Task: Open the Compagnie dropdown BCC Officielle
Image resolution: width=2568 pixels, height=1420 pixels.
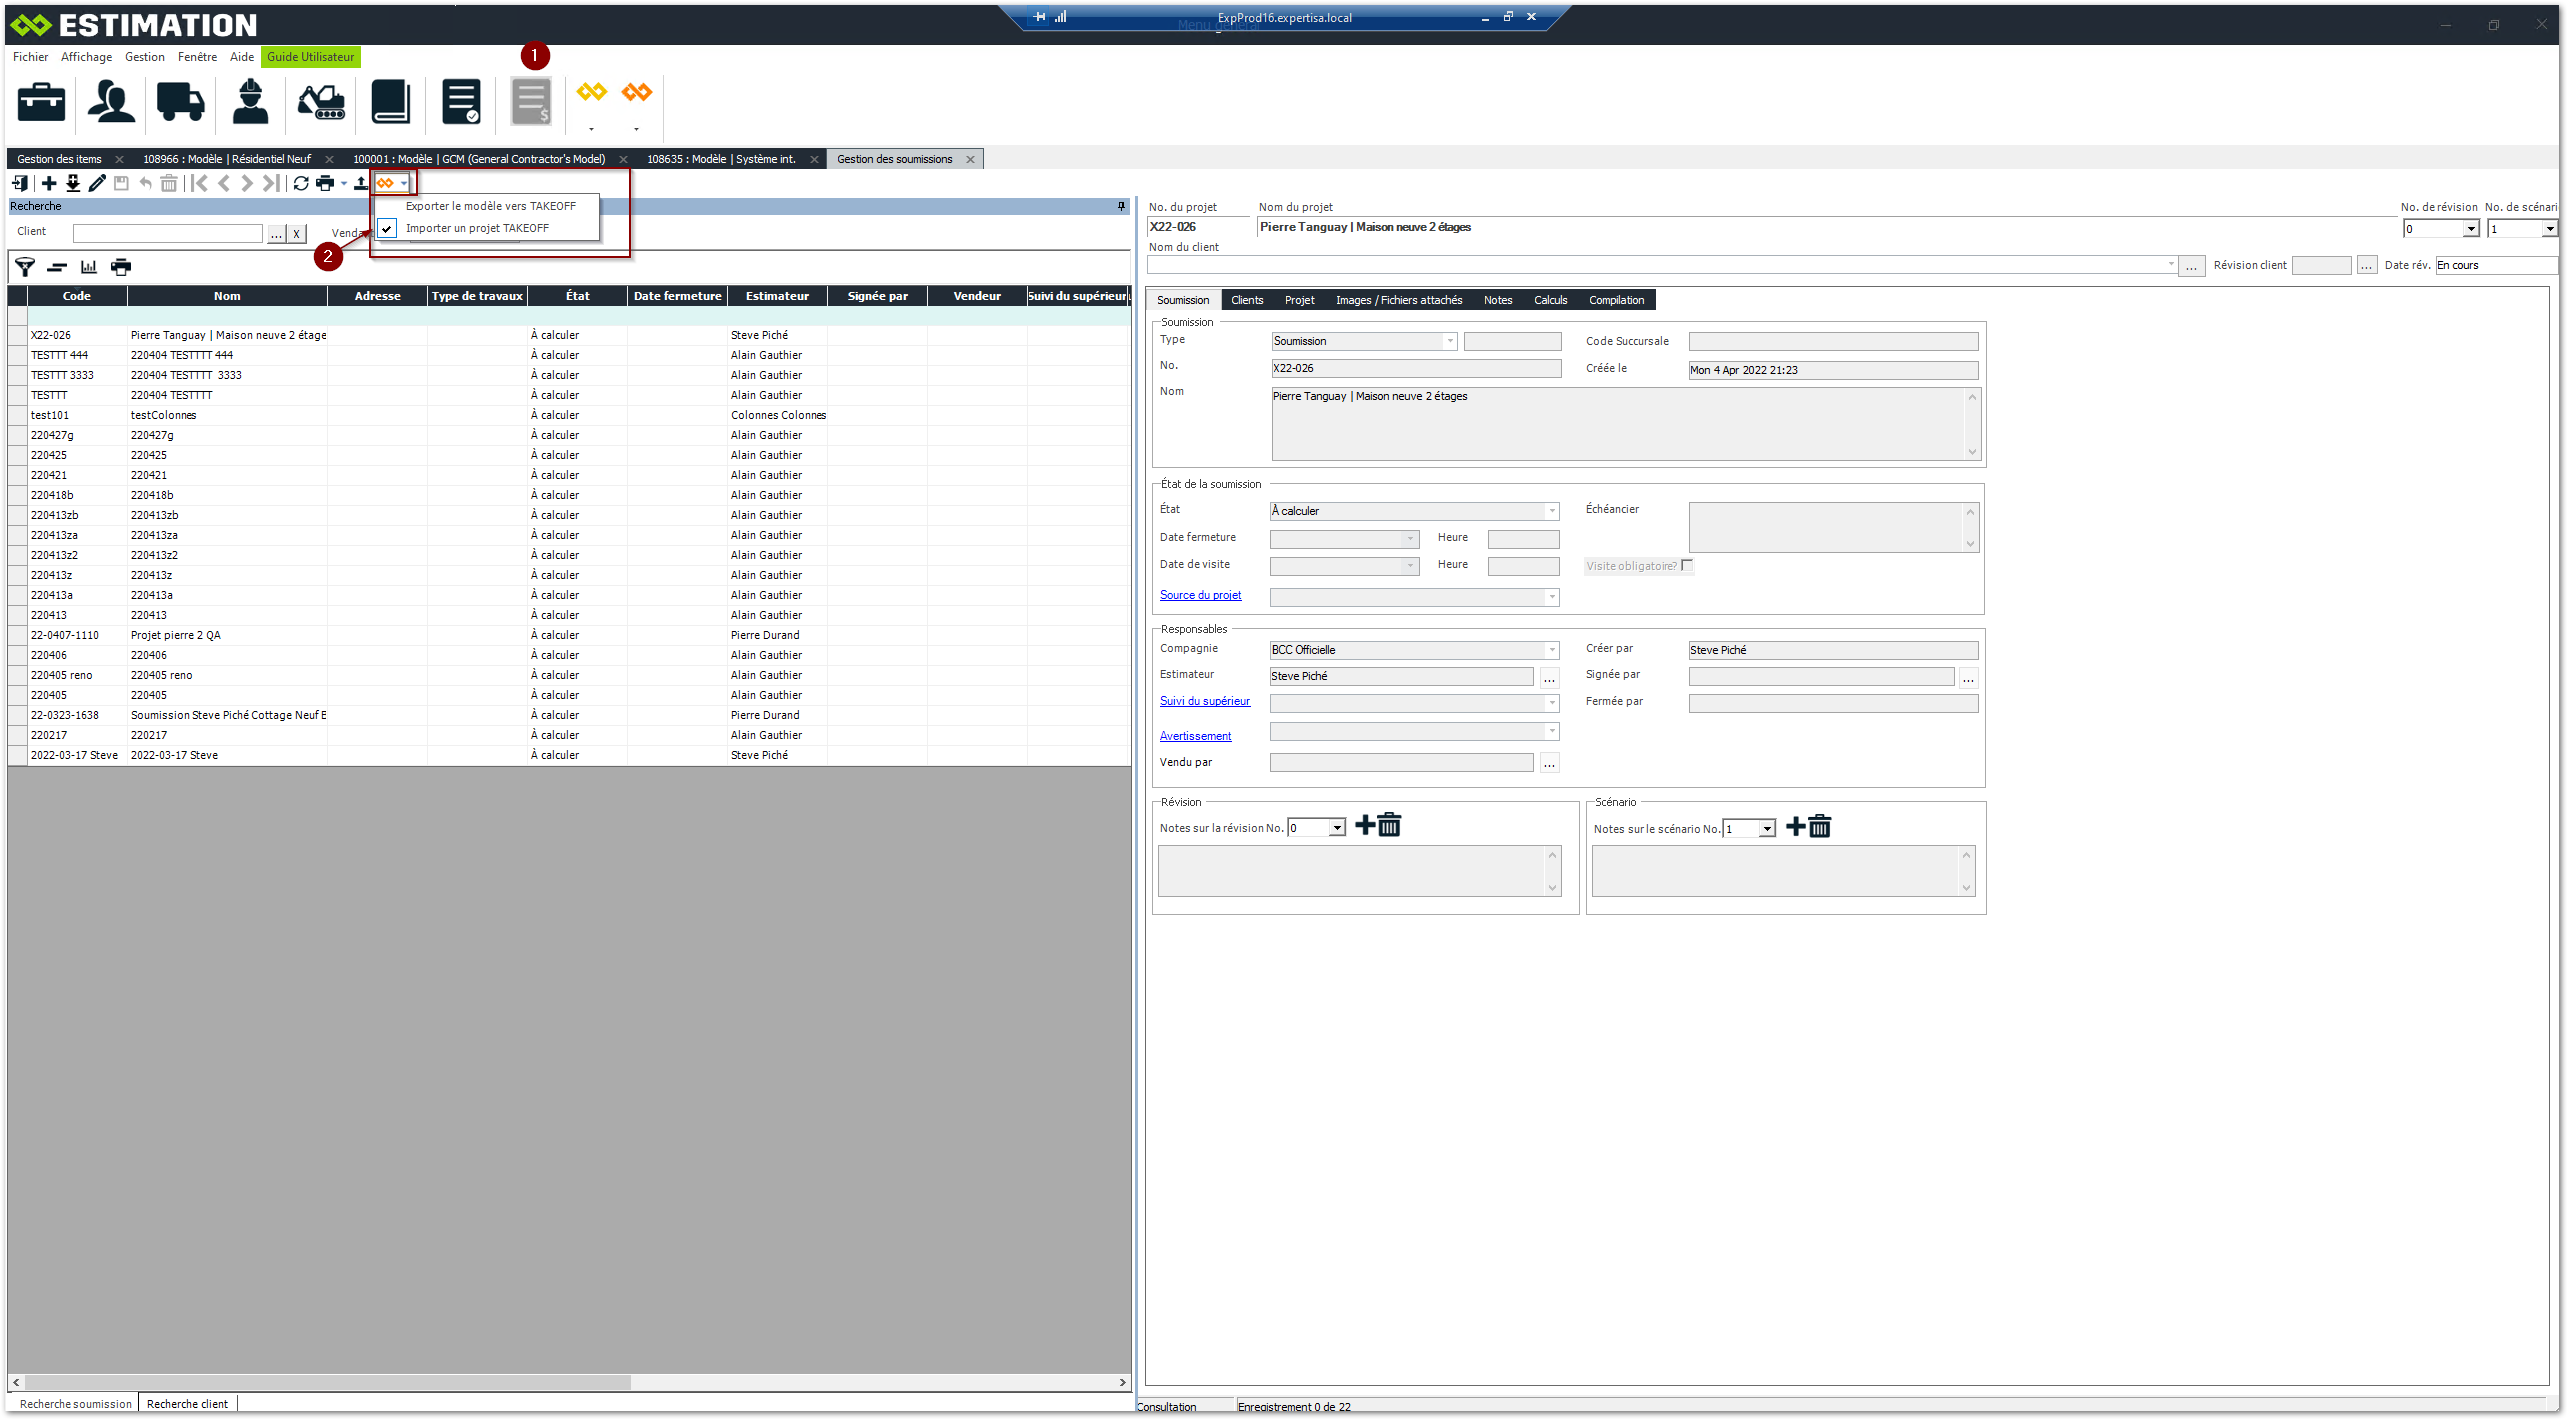Action: (x=1552, y=650)
